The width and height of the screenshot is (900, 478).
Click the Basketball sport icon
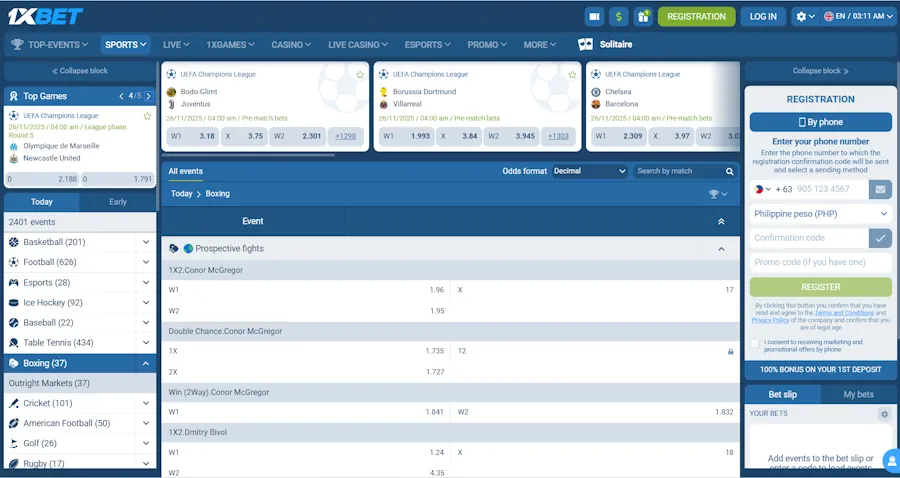pyautogui.click(x=14, y=242)
